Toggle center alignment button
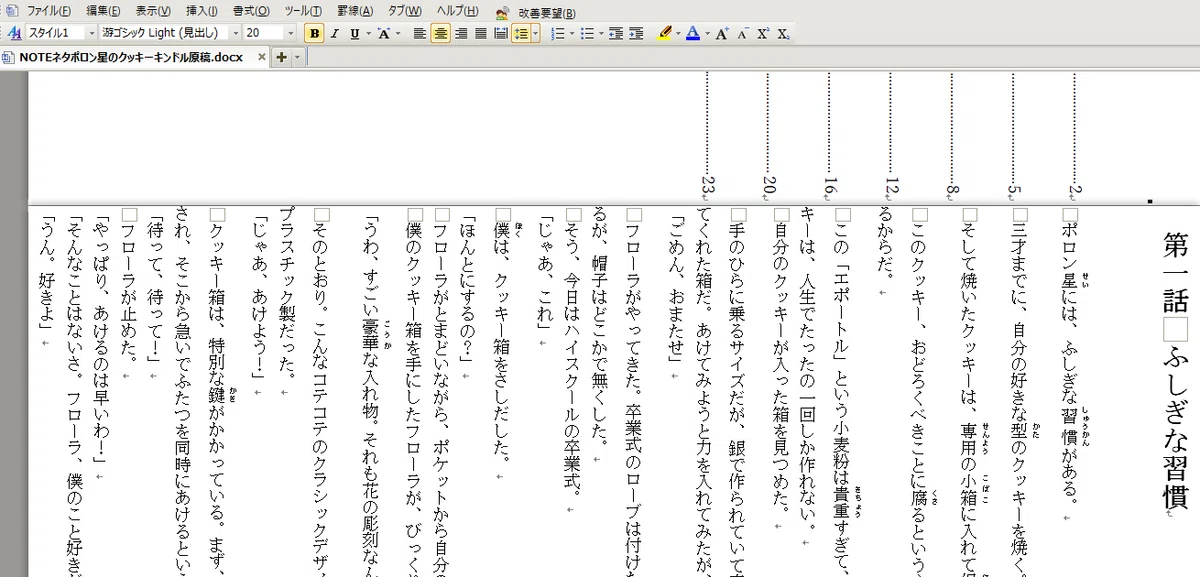1200x577 pixels. pos(441,33)
